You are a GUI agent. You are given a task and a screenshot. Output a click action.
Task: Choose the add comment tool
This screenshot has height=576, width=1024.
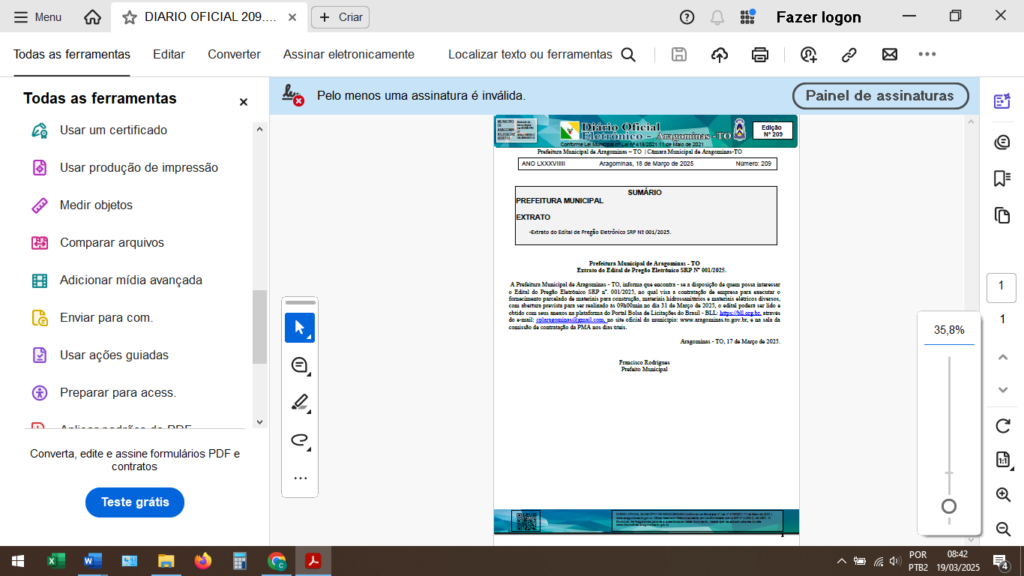tap(300, 365)
